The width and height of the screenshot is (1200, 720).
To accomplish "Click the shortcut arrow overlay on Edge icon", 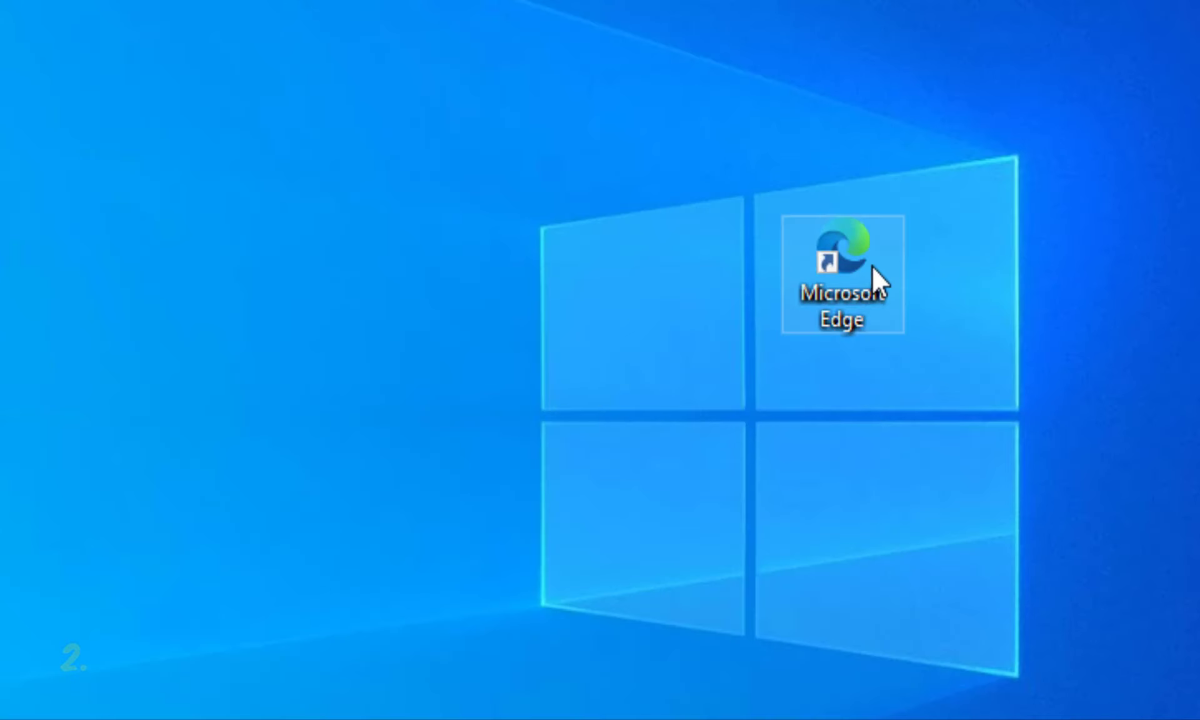I will [x=827, y=263].
